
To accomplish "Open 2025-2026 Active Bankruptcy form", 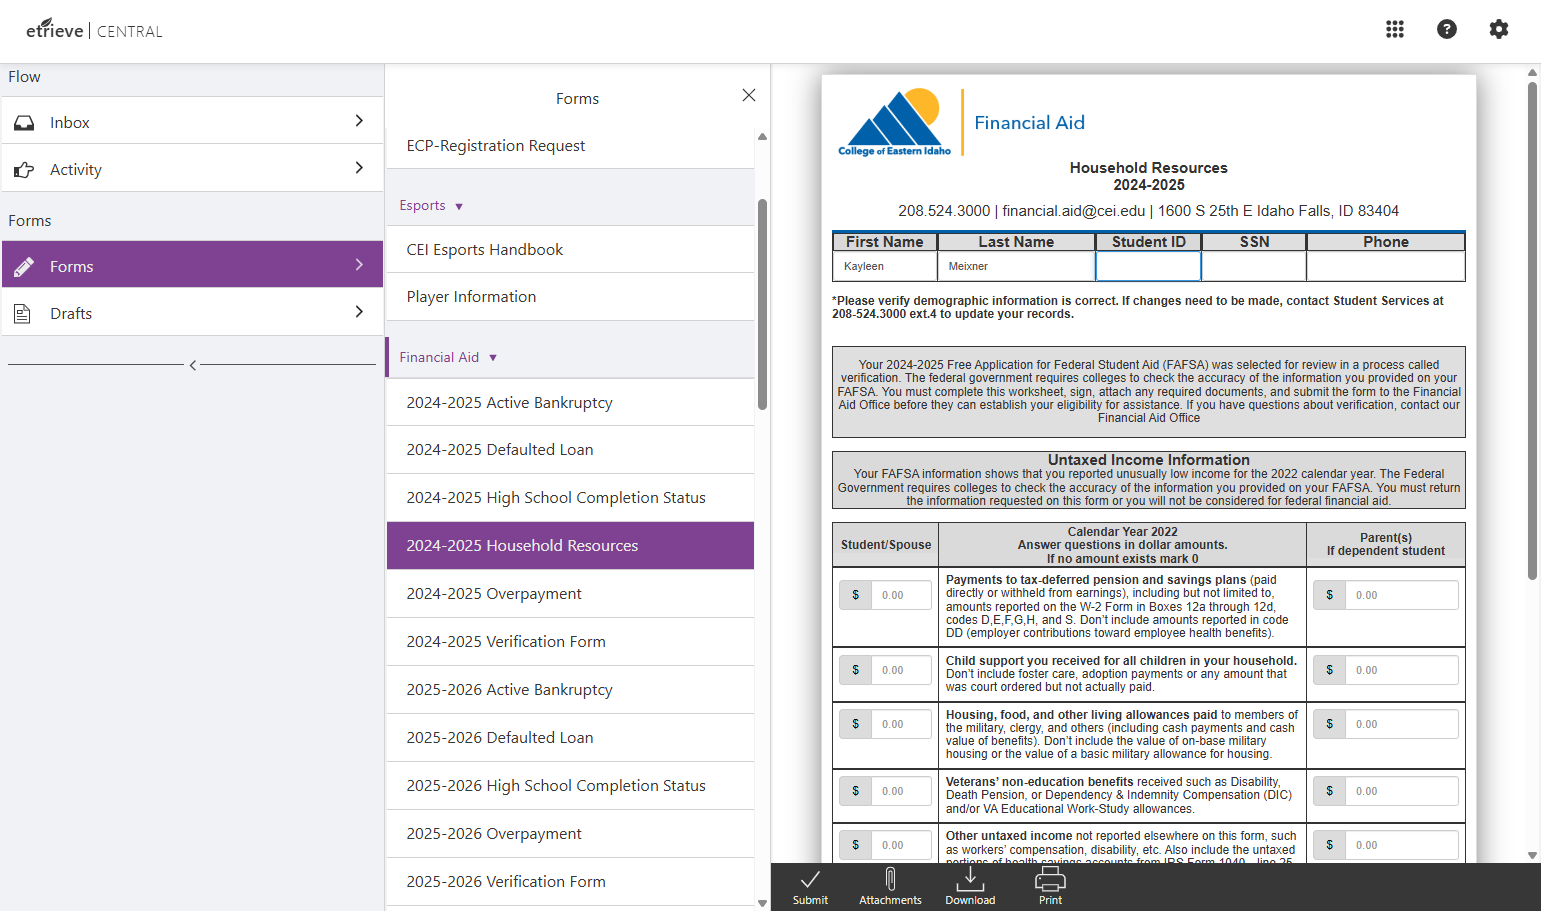I will coord(570,690).
